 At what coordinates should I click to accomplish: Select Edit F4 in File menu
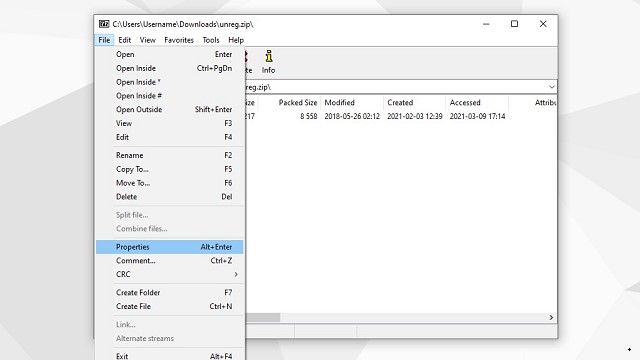click(x=169, y=137)
